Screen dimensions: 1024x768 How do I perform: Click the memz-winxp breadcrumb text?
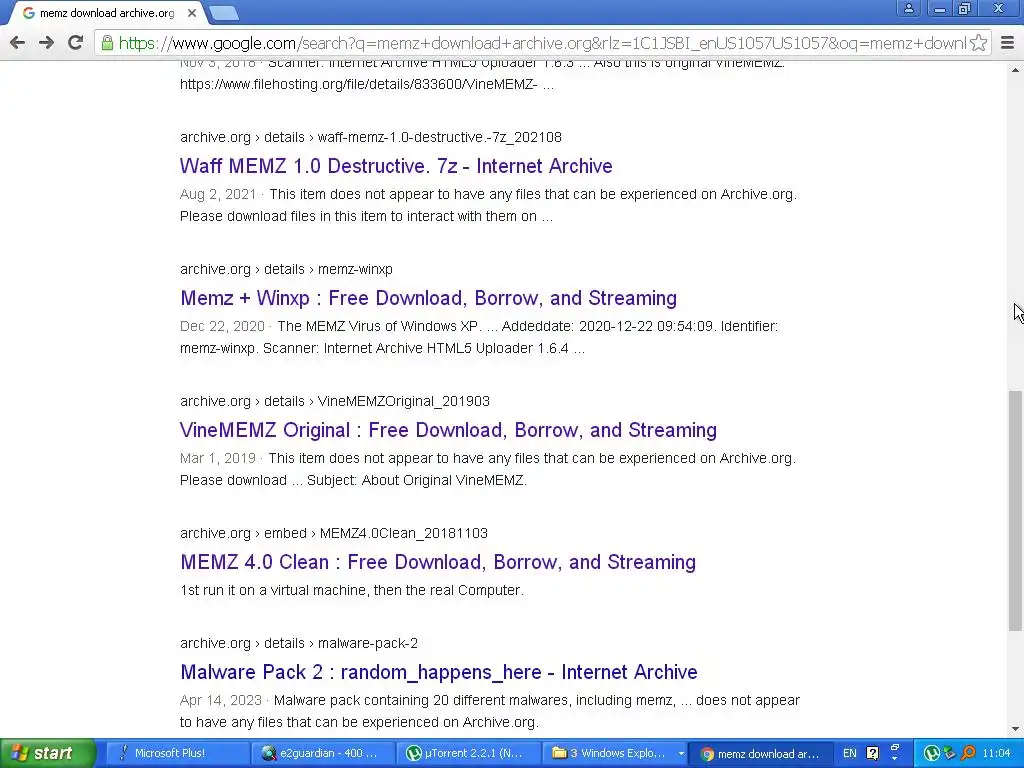(x=355, y=269)
